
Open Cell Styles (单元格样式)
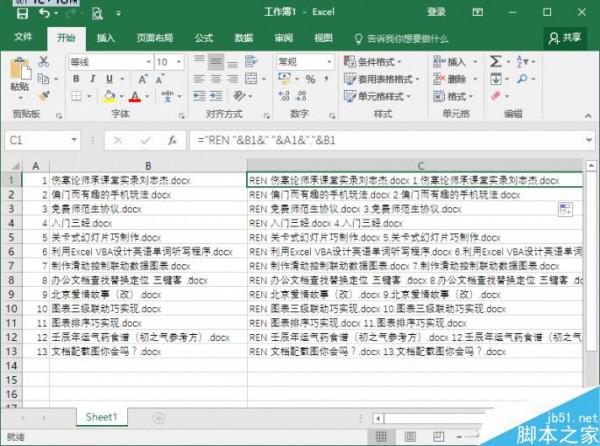(x=378, y=97)
